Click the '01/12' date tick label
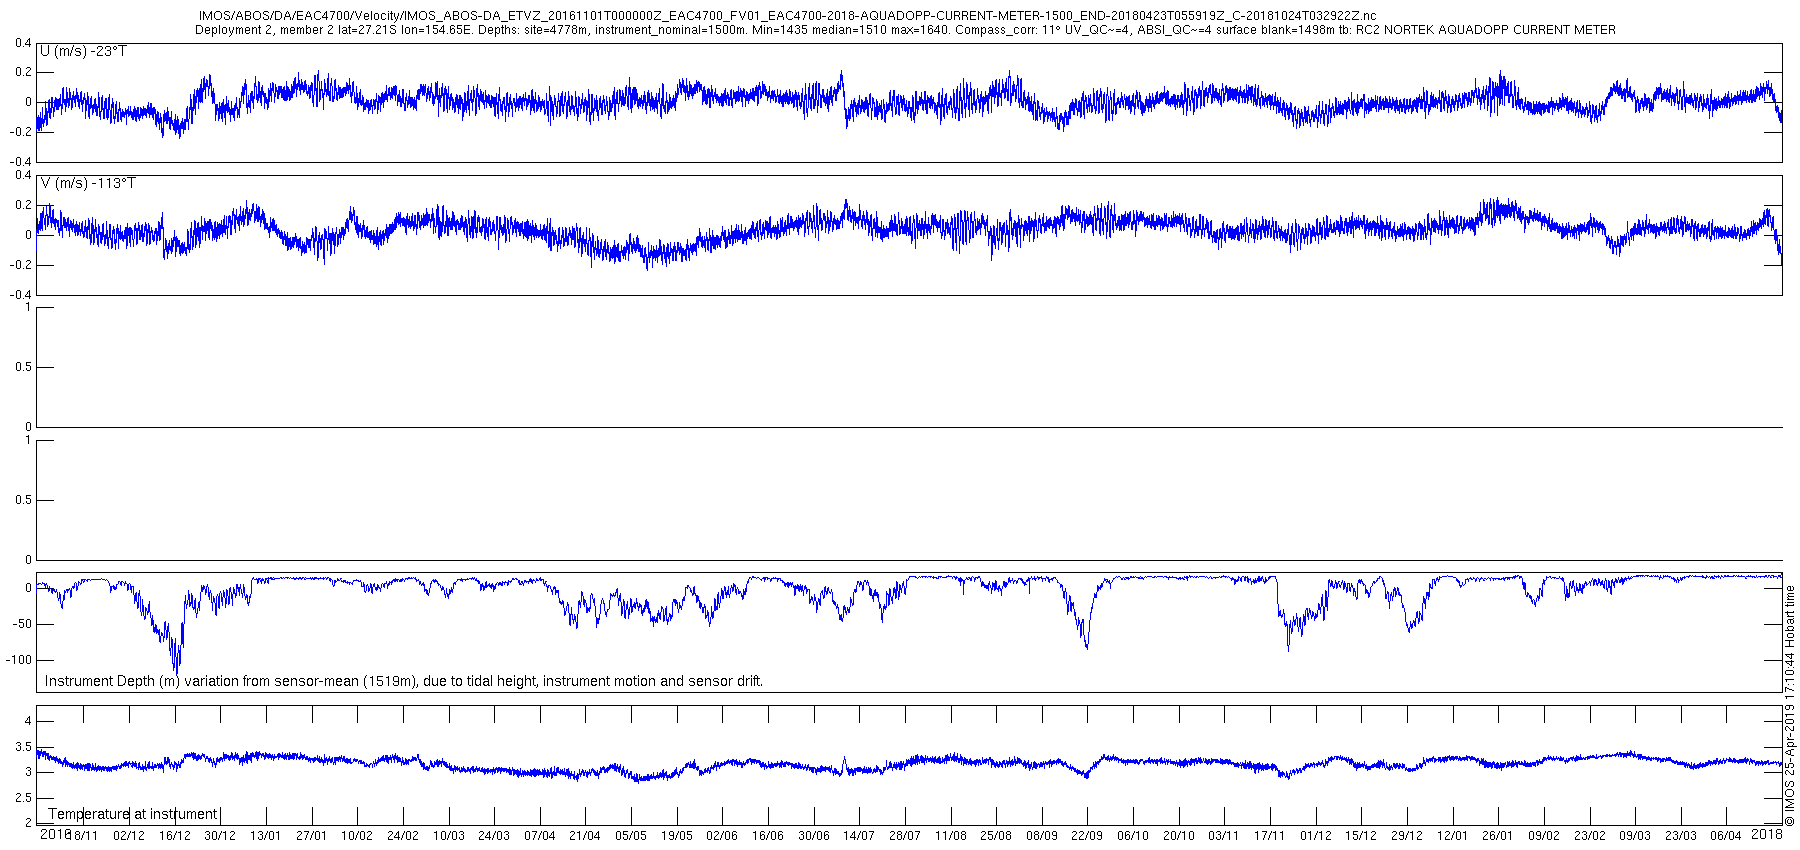The width and height of the screenshot is (1800, 850). pyautogui.click(x=1316, y=835)
